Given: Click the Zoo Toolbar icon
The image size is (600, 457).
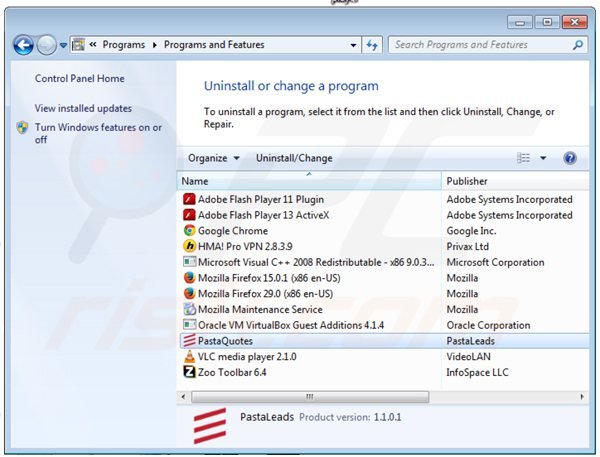Looking at the screenshot, I should 189,372.
